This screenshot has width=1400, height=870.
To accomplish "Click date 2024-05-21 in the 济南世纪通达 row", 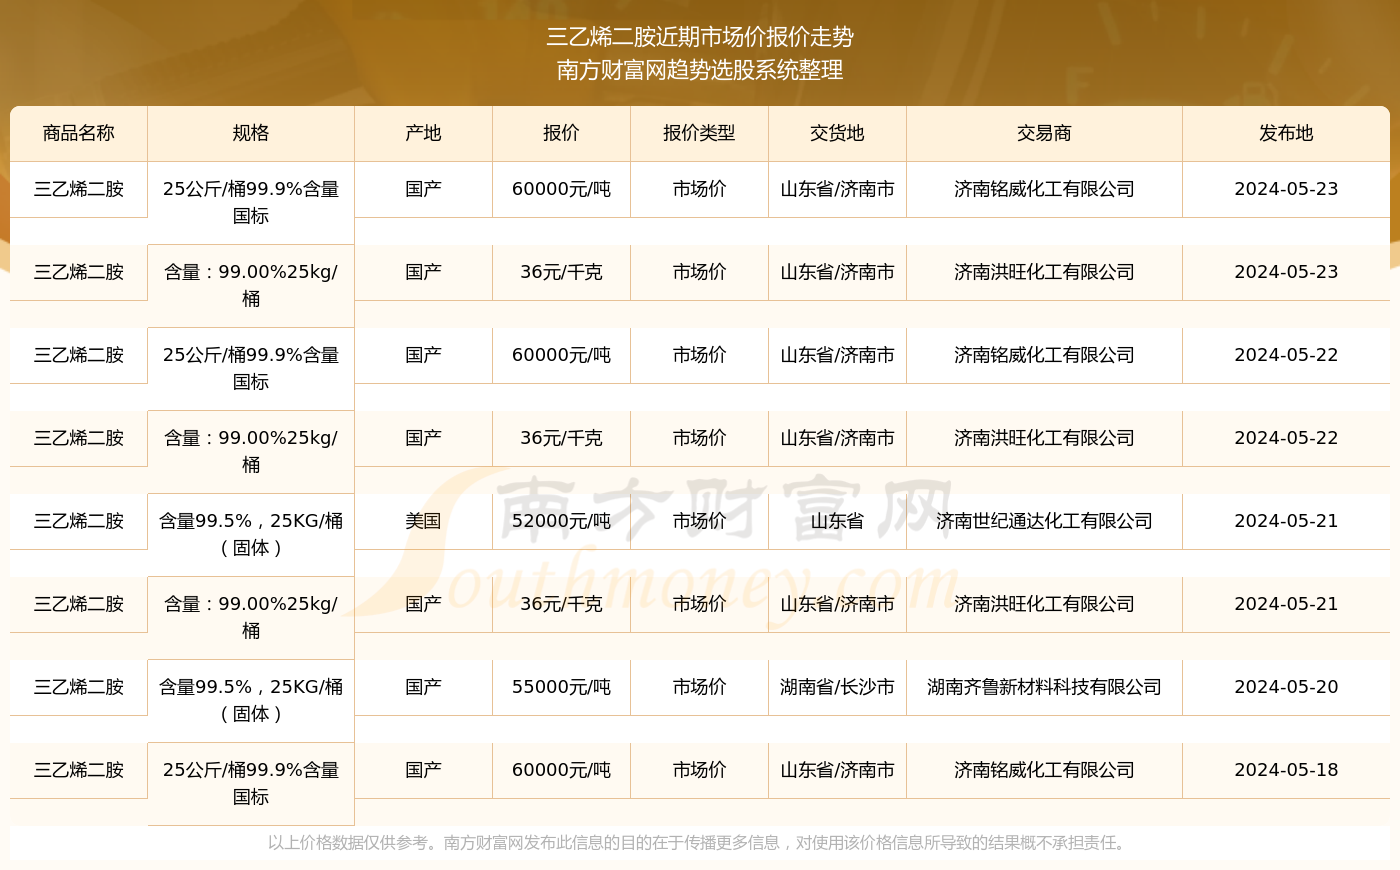I will [1286, 521].
